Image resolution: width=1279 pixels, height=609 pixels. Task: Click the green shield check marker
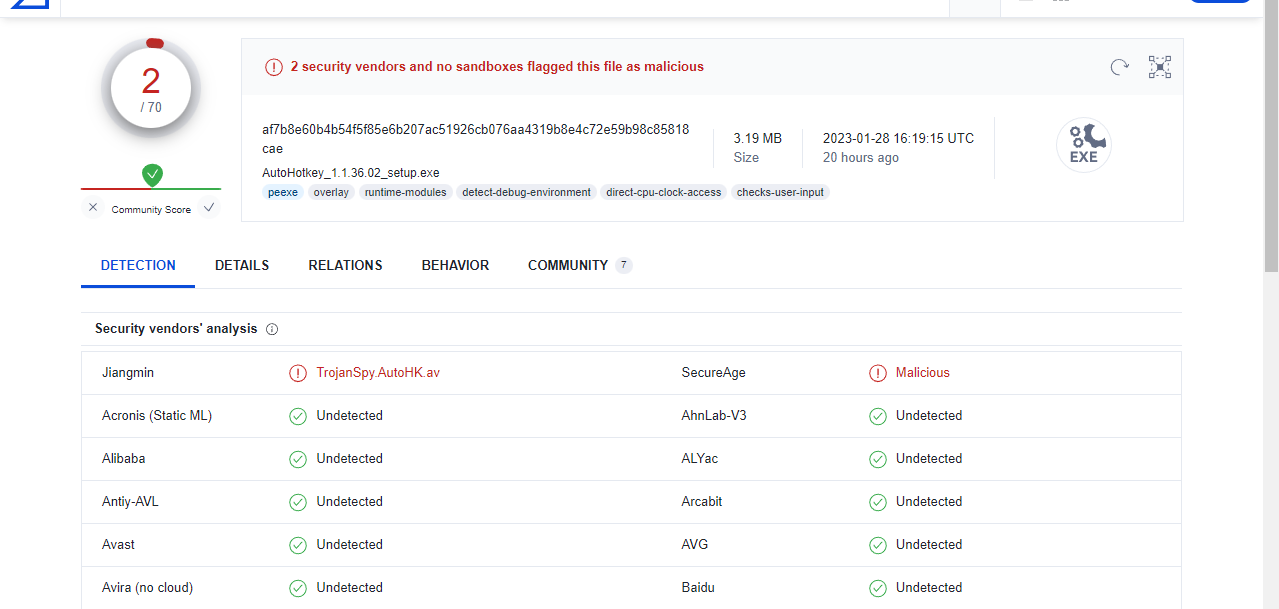pyautogui.click(x=152, y=175)
